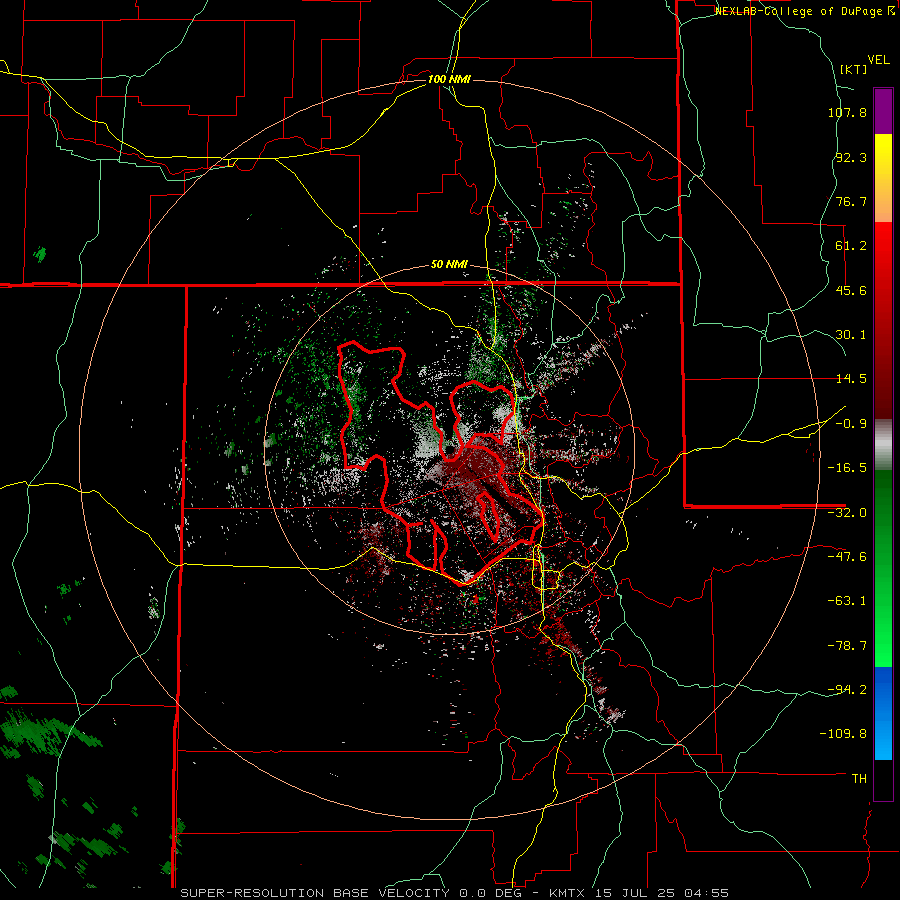Click the TH label in the legend
The height and width of the screenshot is (900, 900).
859,779
